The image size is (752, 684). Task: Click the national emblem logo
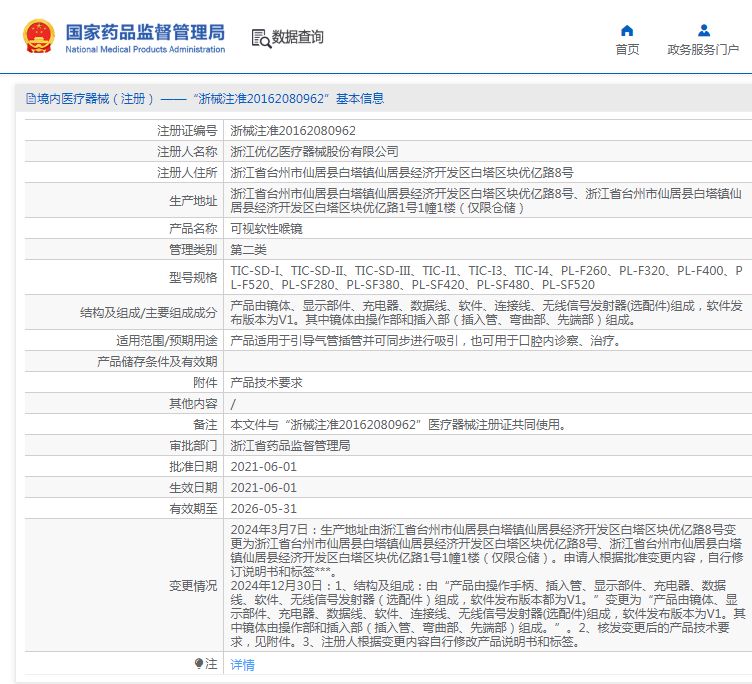(x=38, y=36)
